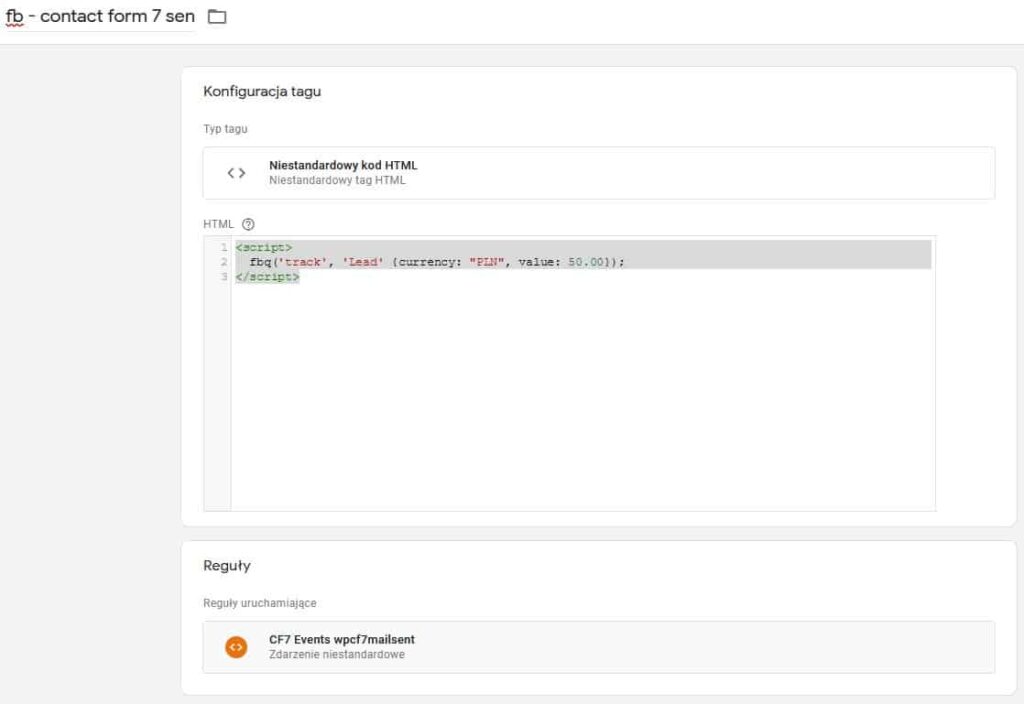This screenshot has height=704, width=1024.
Task: Open the 'CF7 Events wpcf7mailsent' trigger
Action: coord(341,639)
